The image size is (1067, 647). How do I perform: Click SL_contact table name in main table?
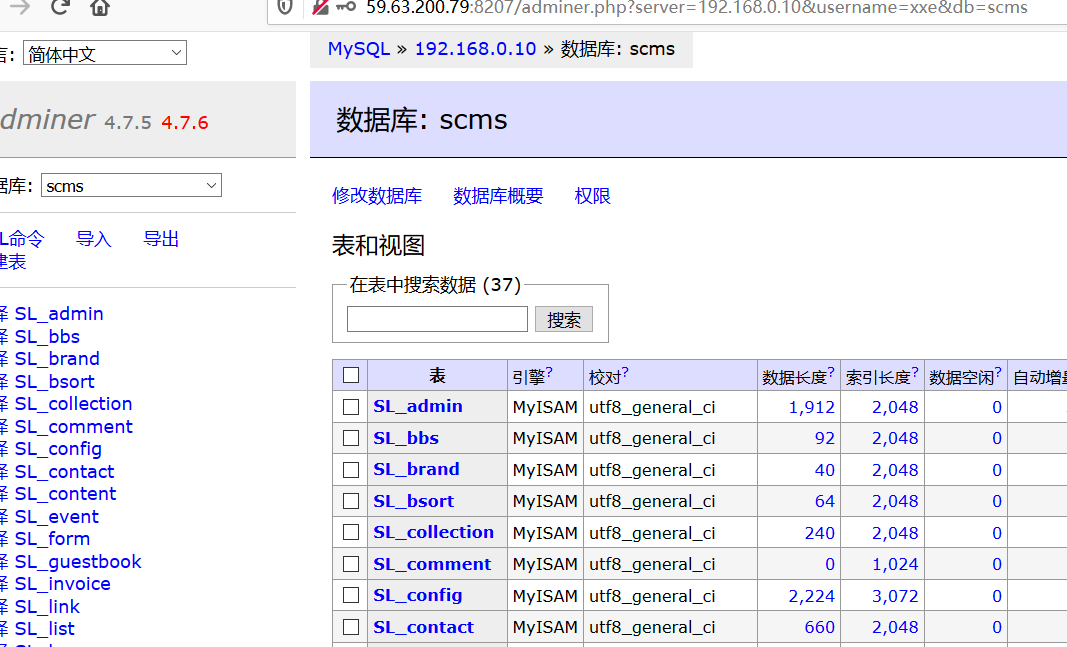(423, 627)
